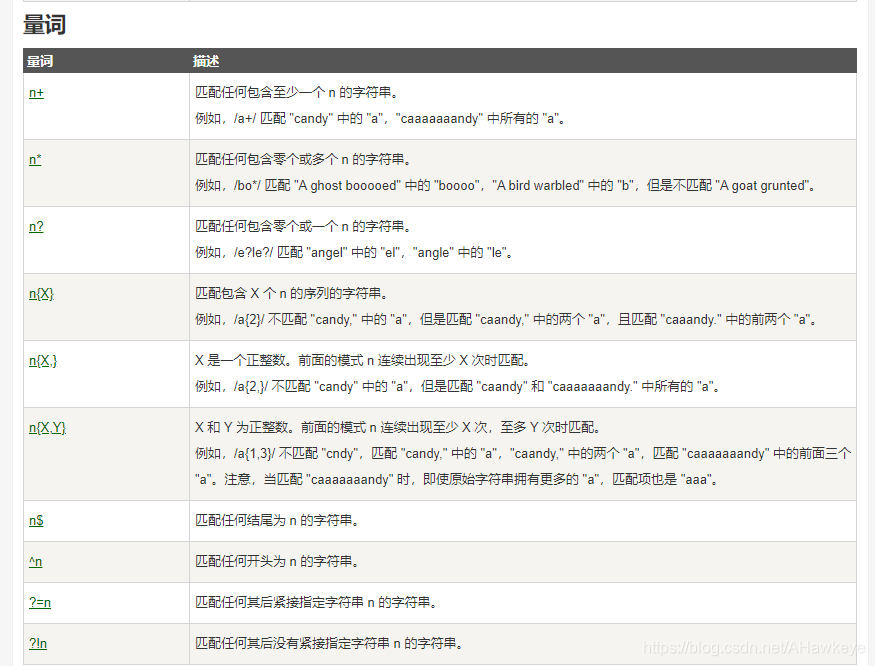
Task: Open the n+ quantifier link
Action: 36,93
